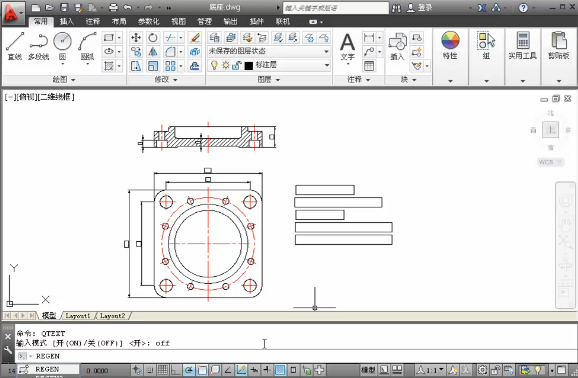Screen dimensions: 578x378
Task: Click the Create Block icon
Action: click(x=417, y=38)
